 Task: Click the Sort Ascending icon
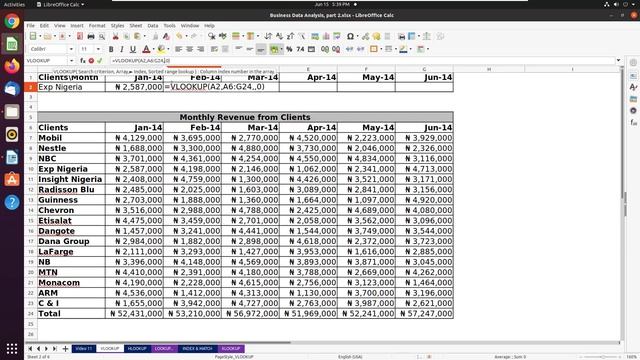pos(279,36)
